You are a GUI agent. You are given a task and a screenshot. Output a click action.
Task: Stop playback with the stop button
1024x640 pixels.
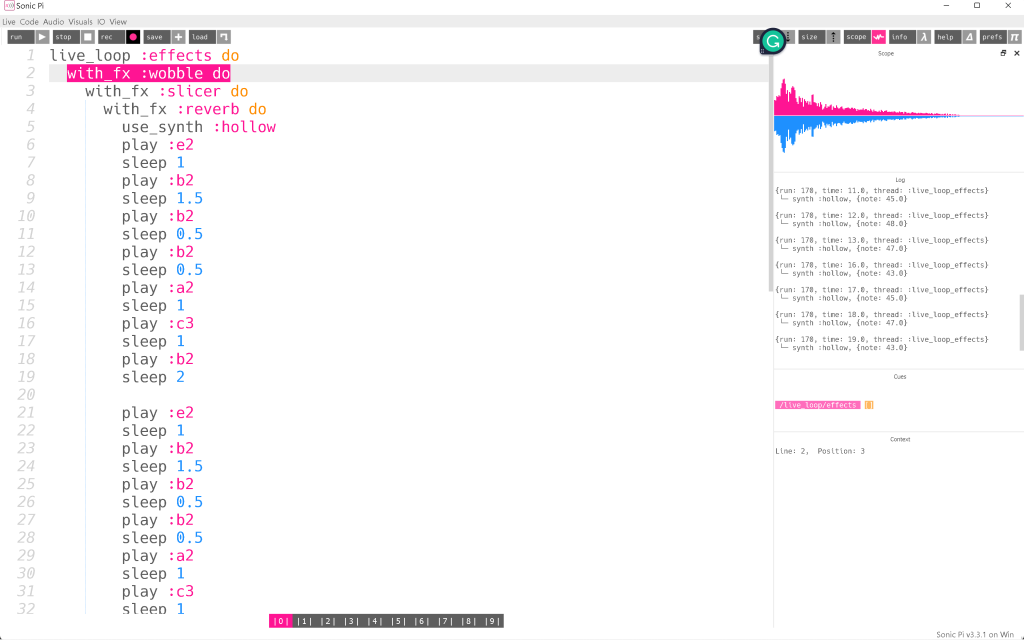point(74,37)
